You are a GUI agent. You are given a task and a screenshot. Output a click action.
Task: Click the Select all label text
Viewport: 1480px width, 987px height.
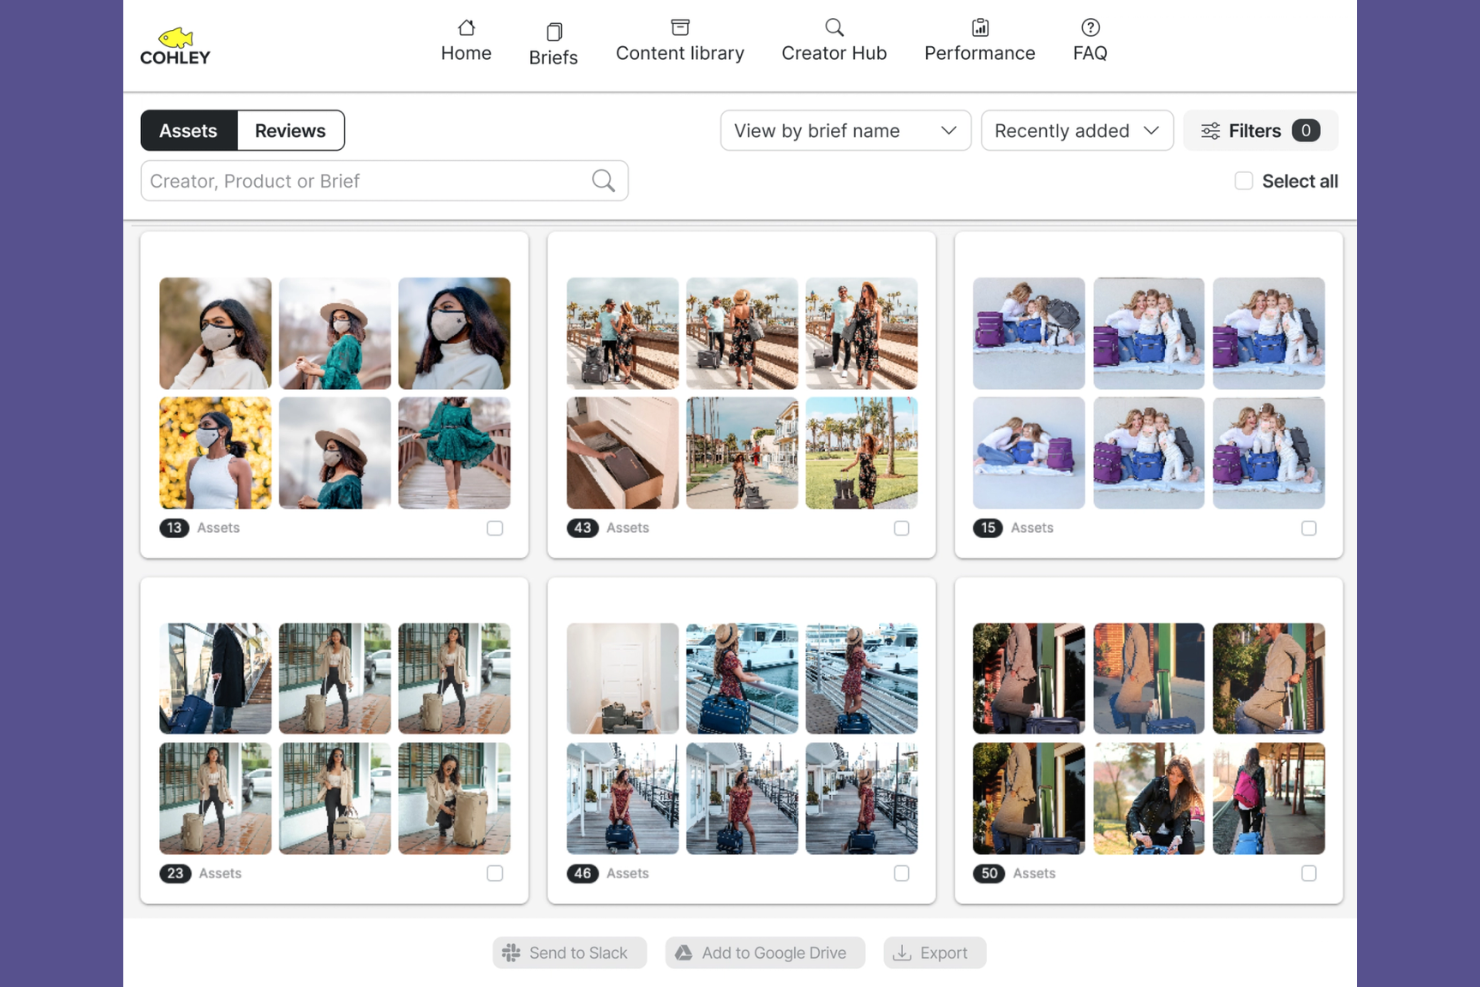1300,181
